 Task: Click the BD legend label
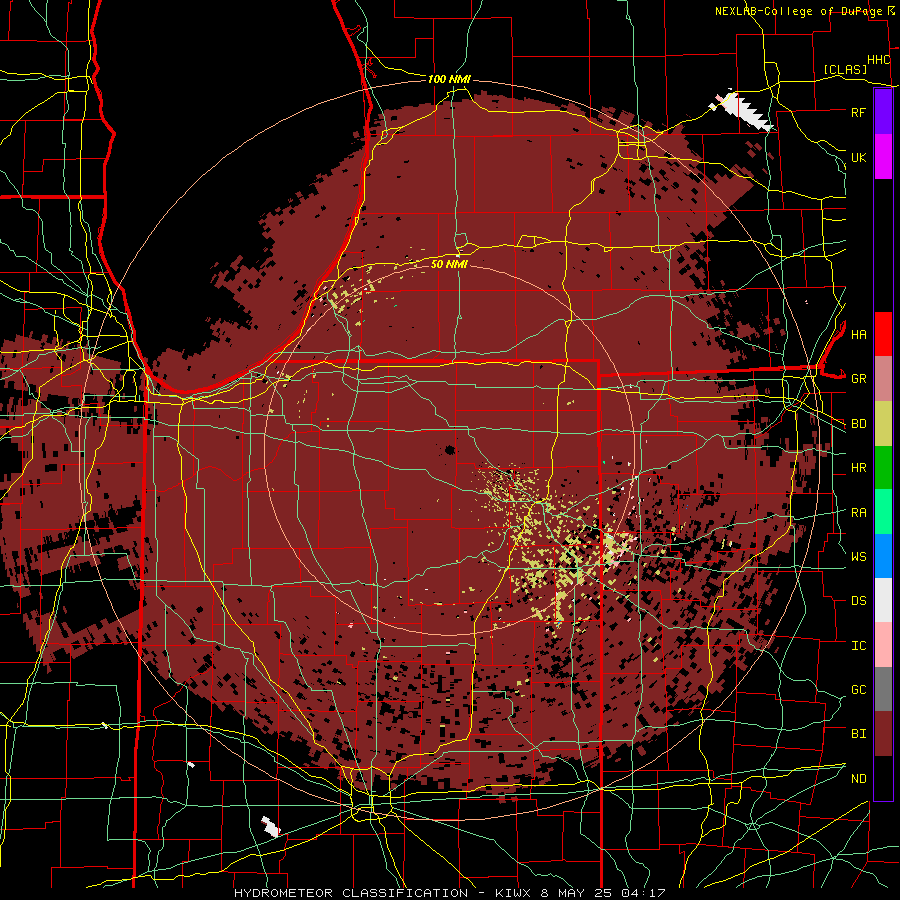pyautogui.click(x=858, y=424)
